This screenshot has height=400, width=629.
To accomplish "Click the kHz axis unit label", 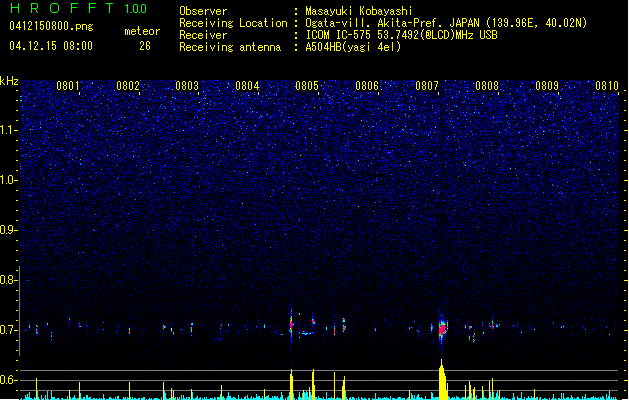I will pyautogui.click(x=9, y=81).
